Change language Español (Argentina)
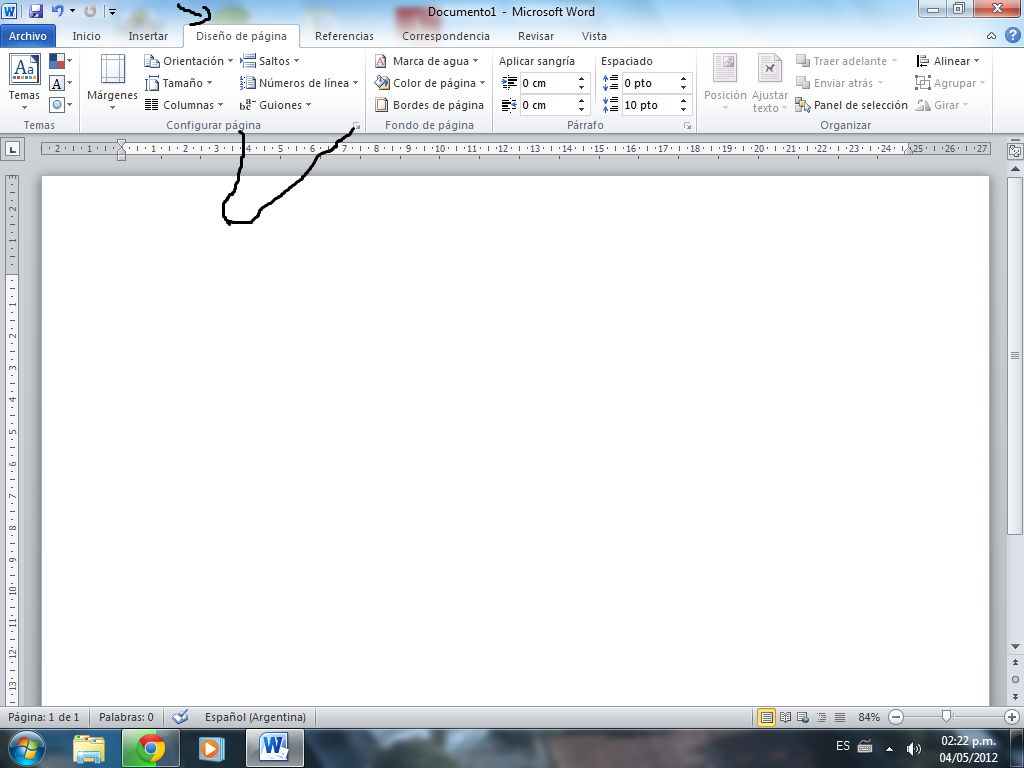The height and width of the screenshot is (768, 1024). pos(255,717)
